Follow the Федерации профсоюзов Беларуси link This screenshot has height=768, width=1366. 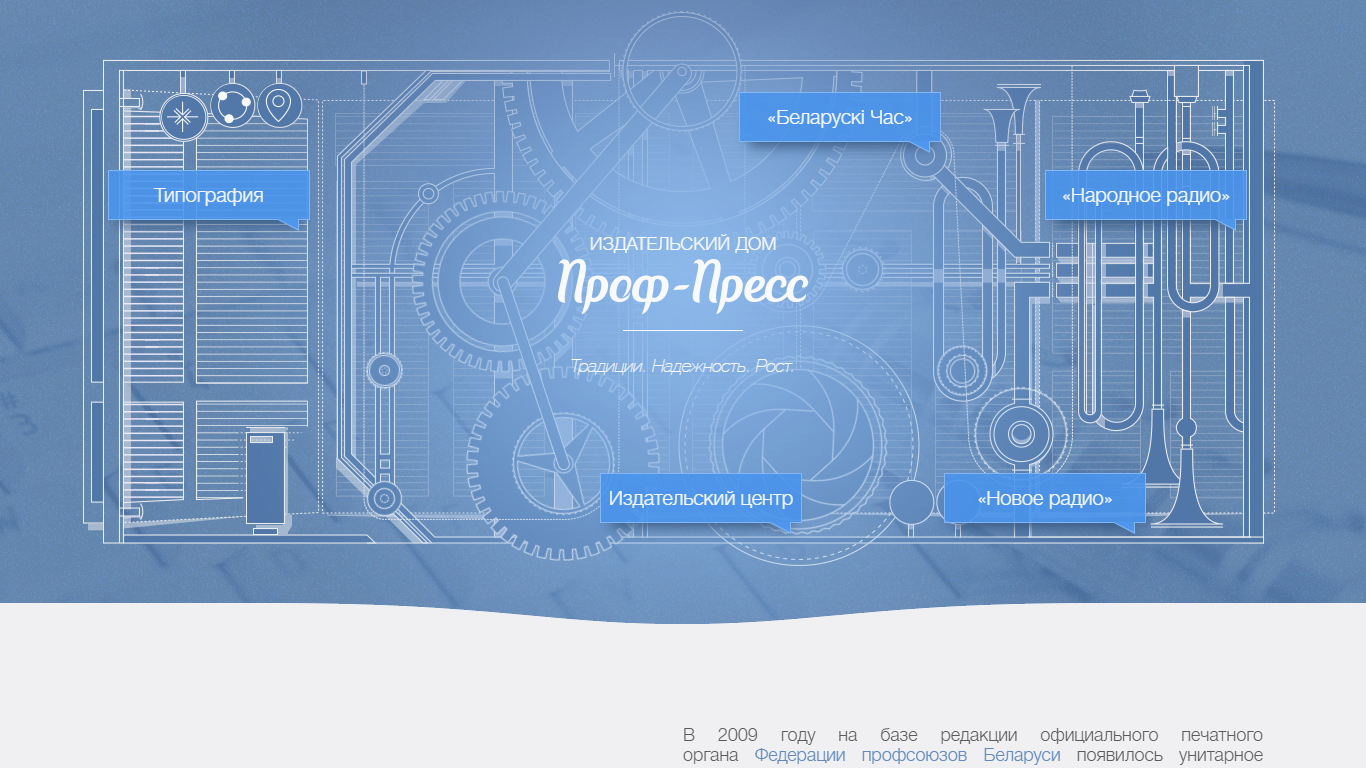907,755
